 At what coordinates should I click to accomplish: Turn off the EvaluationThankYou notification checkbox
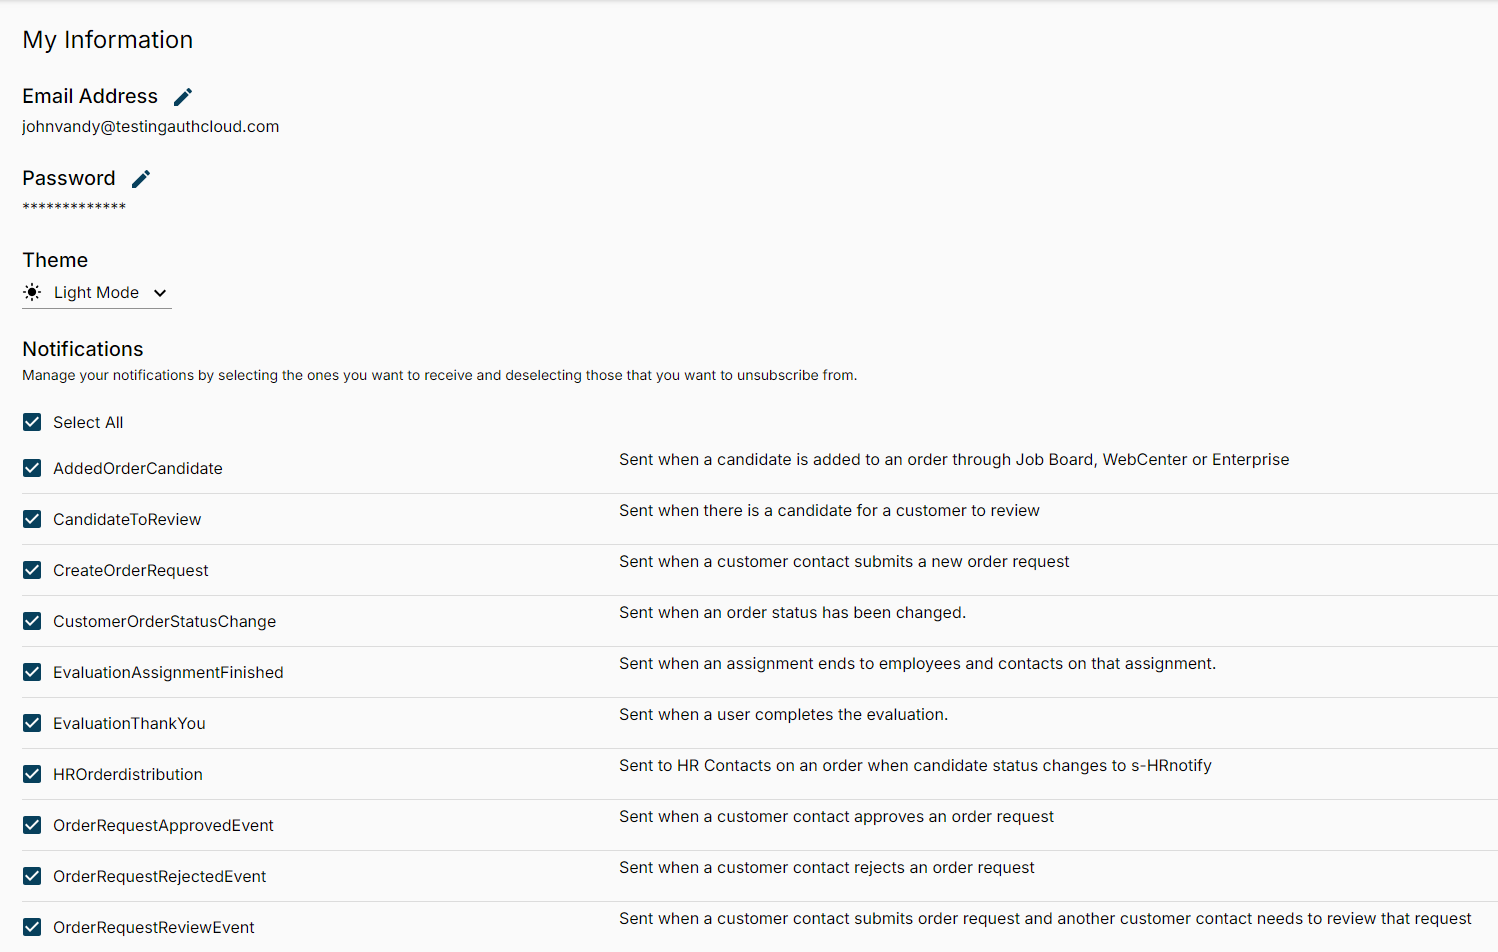point(32,723)
